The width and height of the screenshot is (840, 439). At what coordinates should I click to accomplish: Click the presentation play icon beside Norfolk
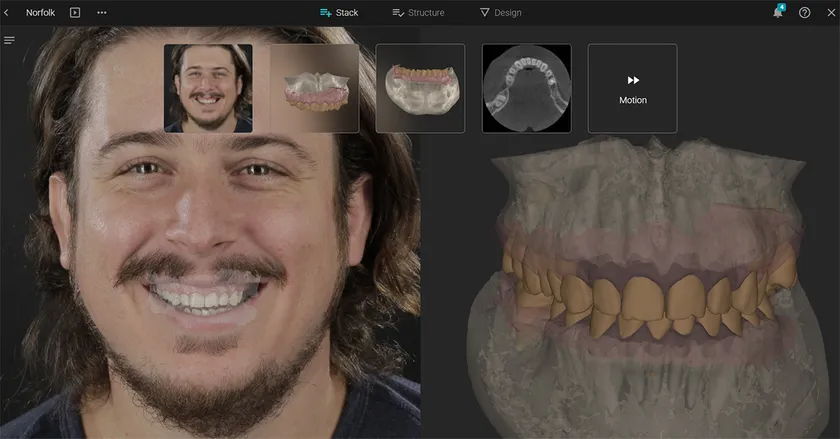click(75, 13)
